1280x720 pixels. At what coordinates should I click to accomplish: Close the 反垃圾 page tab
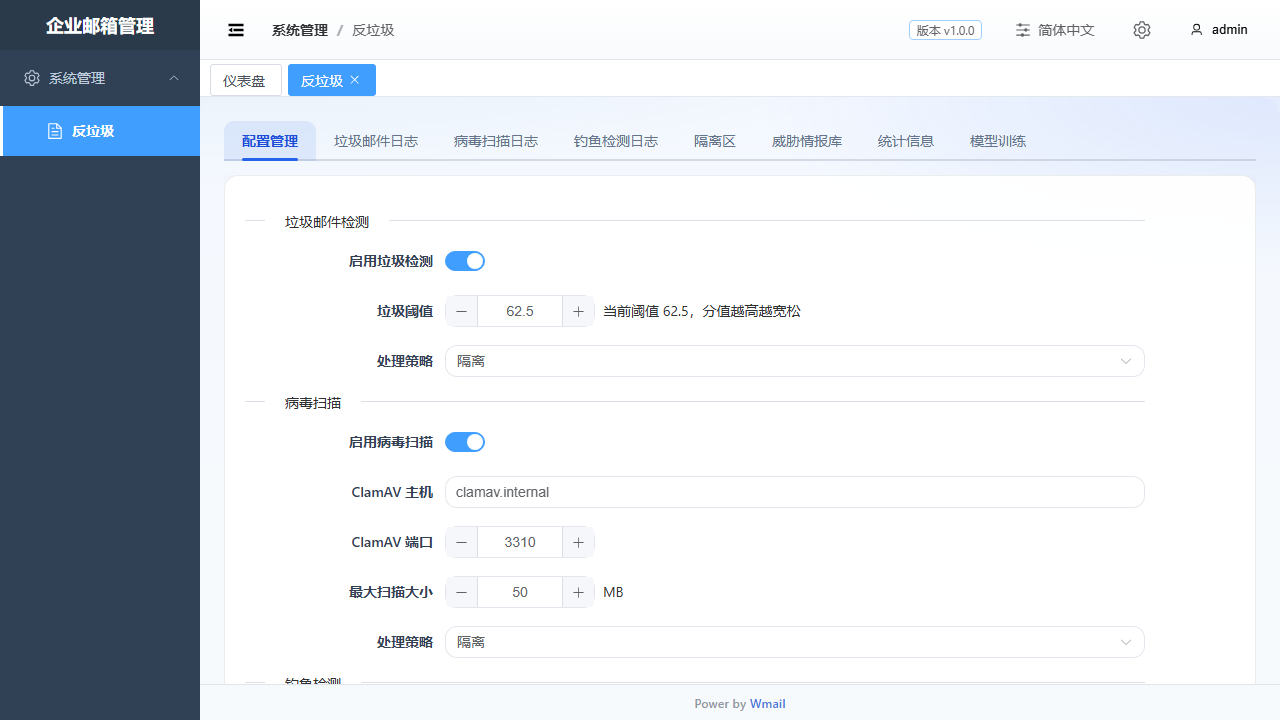[x=355, y=80]
